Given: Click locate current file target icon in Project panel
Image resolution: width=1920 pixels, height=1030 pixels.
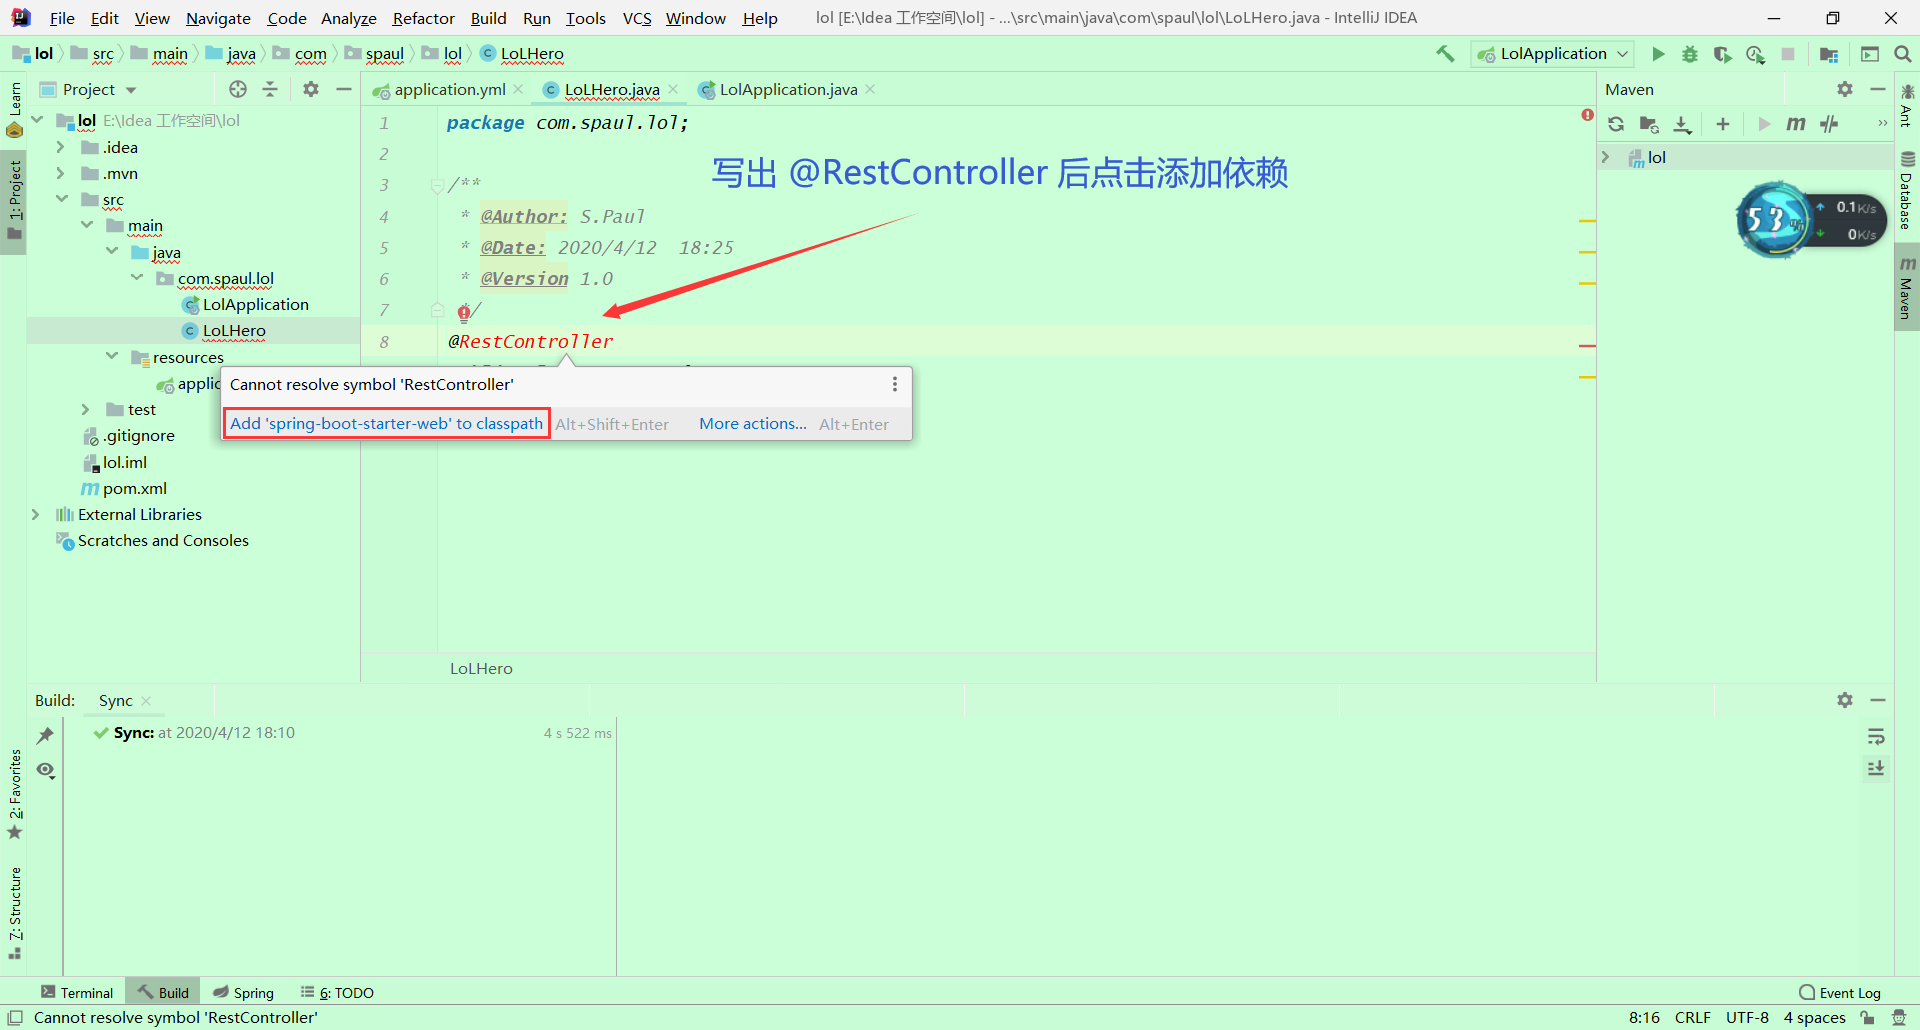Looking at the screenshot, I should (238, 89).
